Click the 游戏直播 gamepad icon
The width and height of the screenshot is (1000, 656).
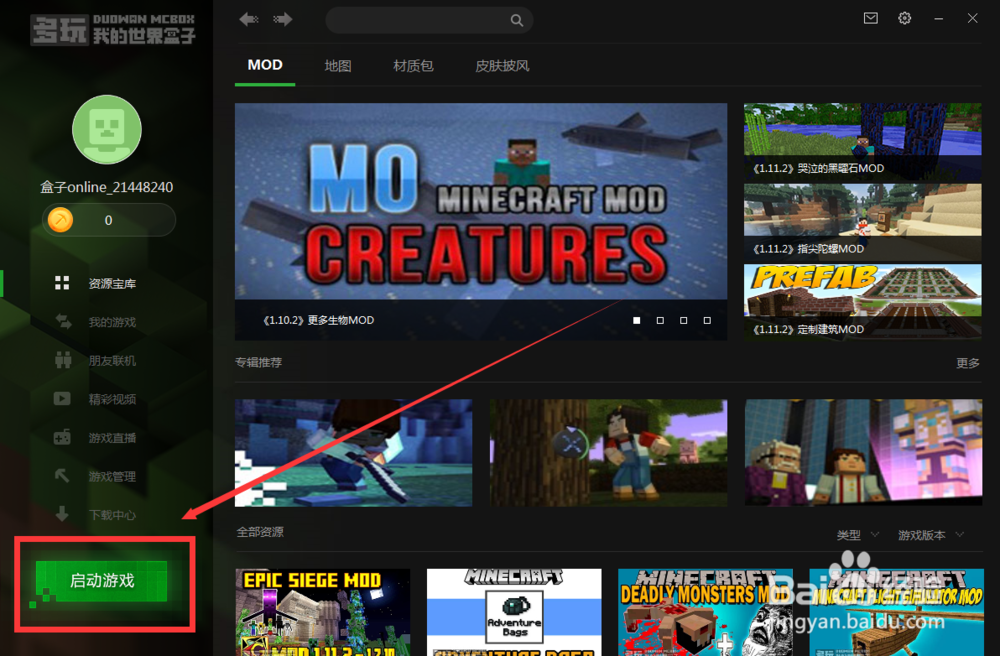(x=62, y=437)
